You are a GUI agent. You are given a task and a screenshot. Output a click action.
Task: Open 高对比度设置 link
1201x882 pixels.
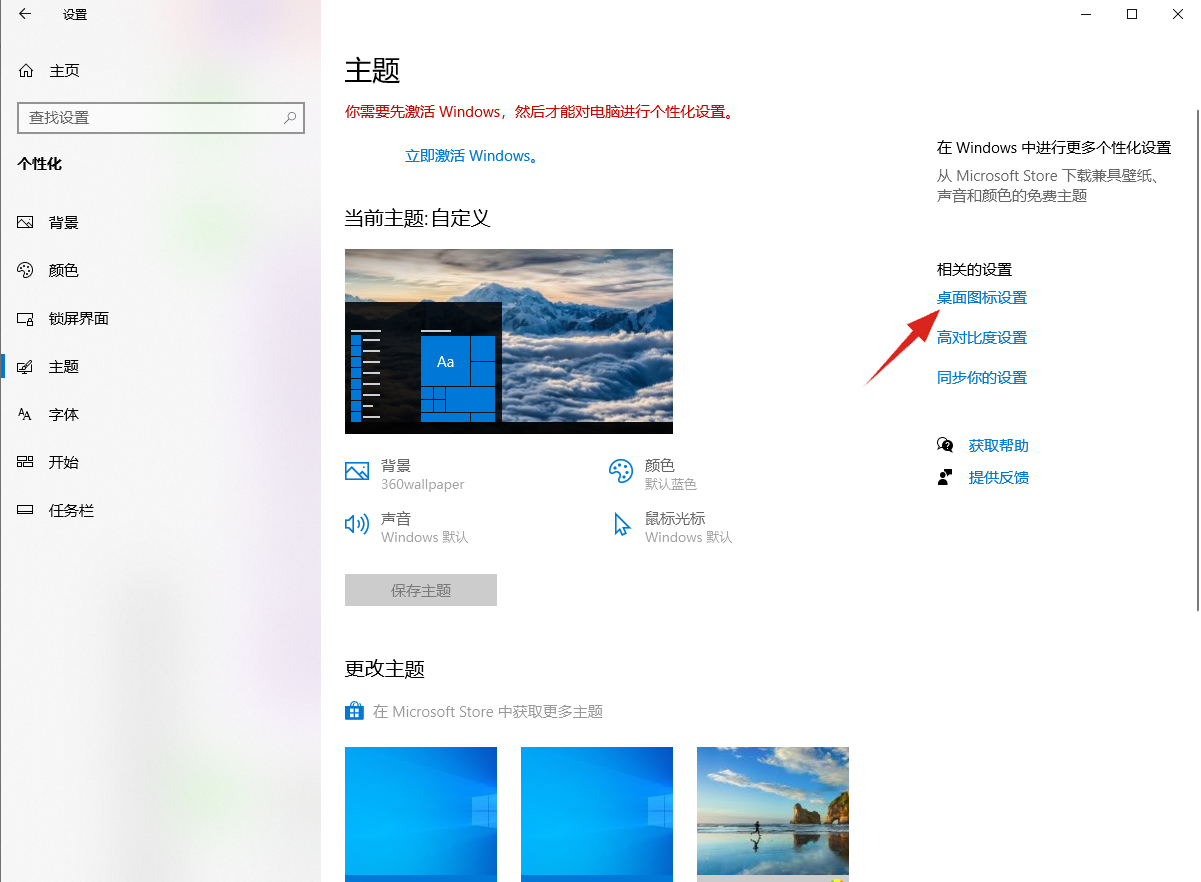[x=982, y=337]
